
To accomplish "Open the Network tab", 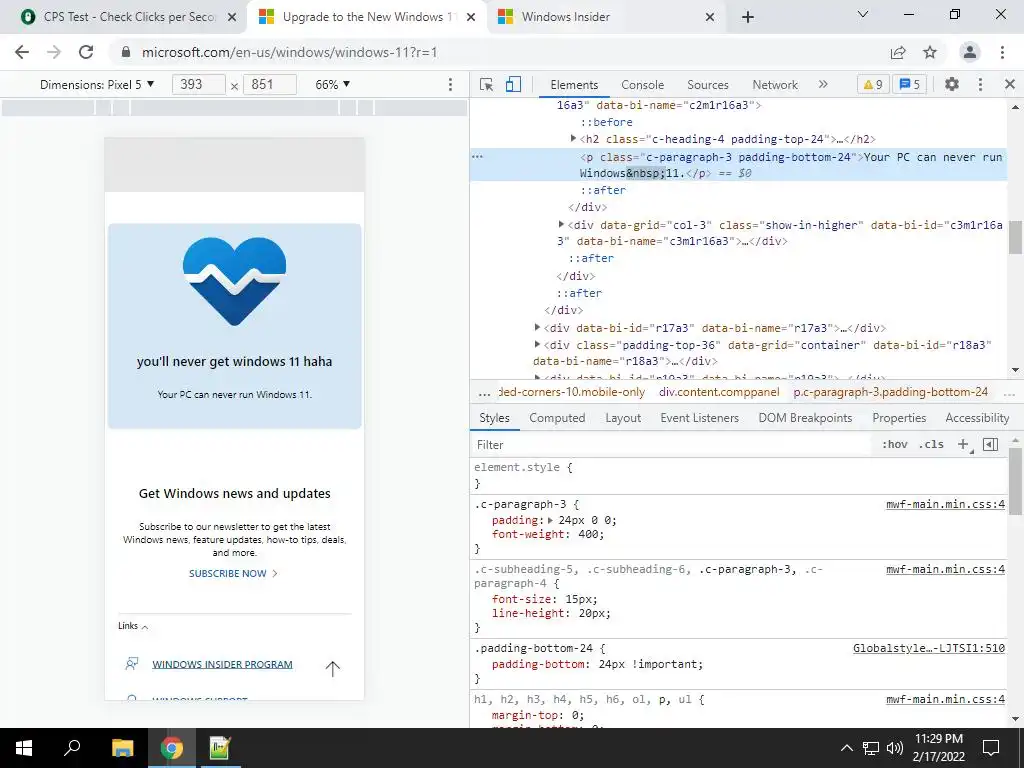I will 775,85.
